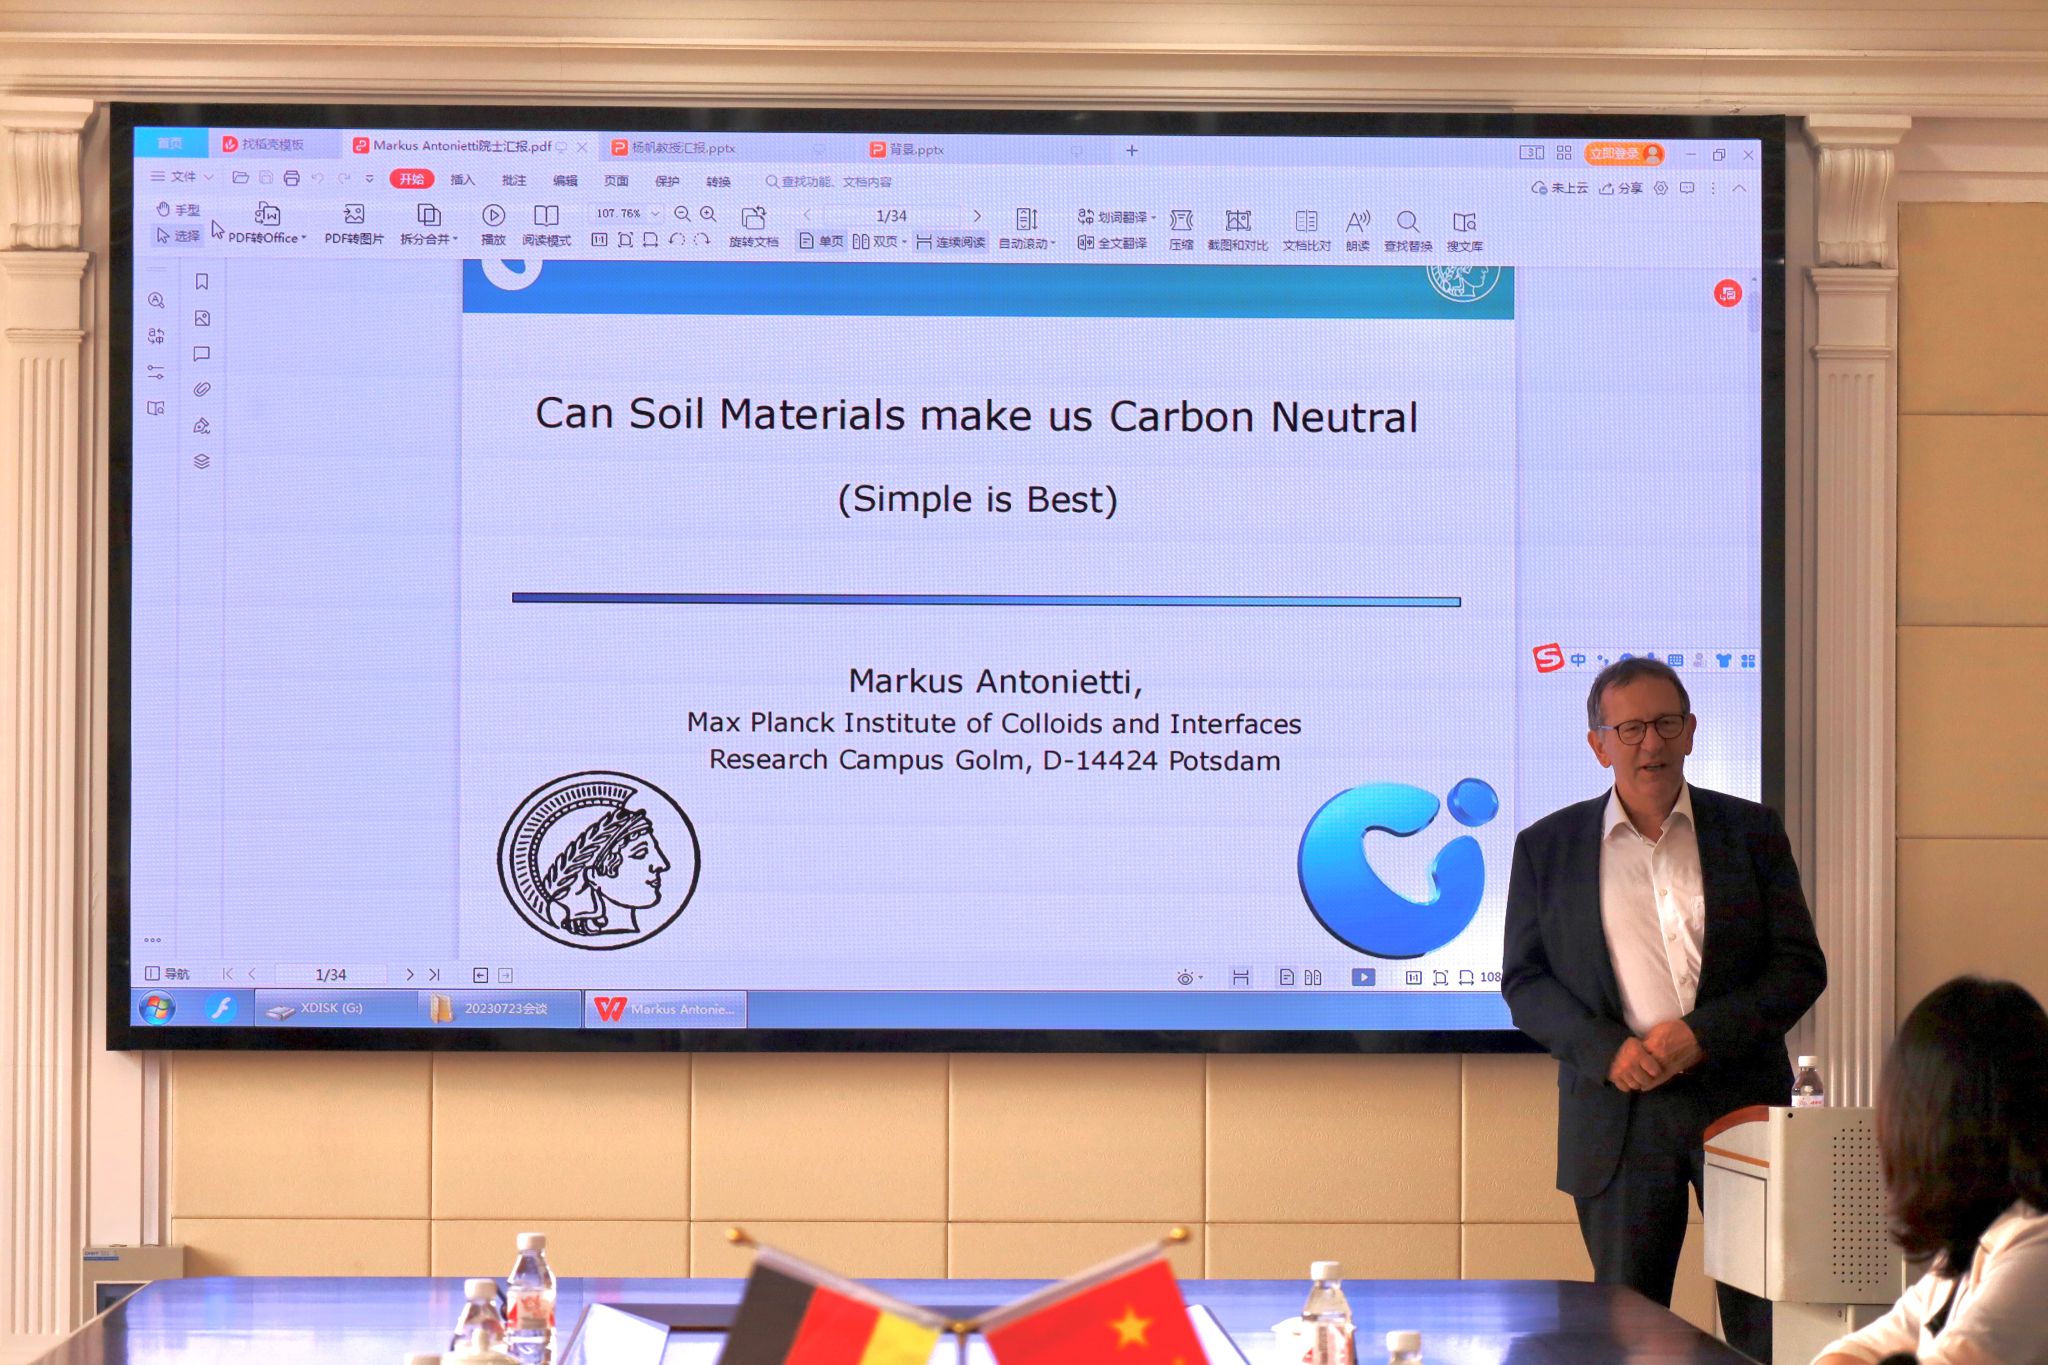Image resolution: width=2048 pixels, height=1365 pixels.
Task: Open 查找替换 find and replace
Action: [1407, 222]
